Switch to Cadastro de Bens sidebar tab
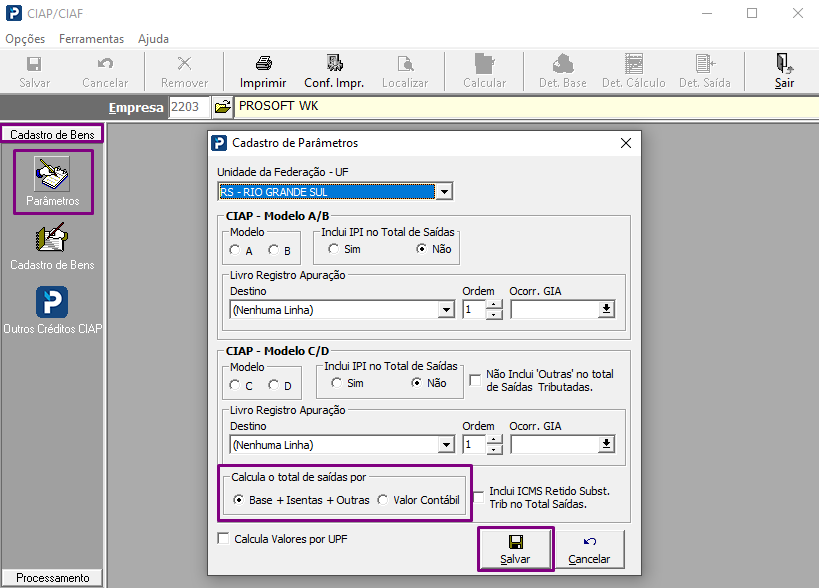 point(52,134)
